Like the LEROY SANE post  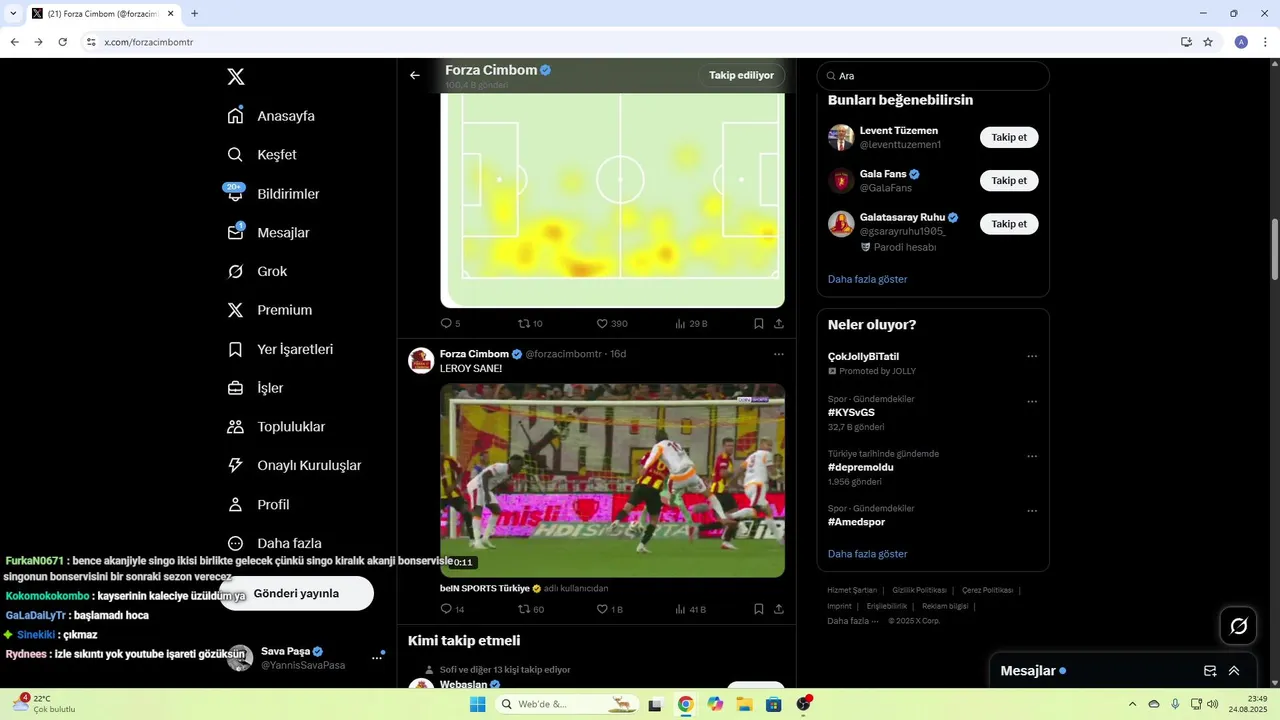pyautogui.click(x=602, y=609)
